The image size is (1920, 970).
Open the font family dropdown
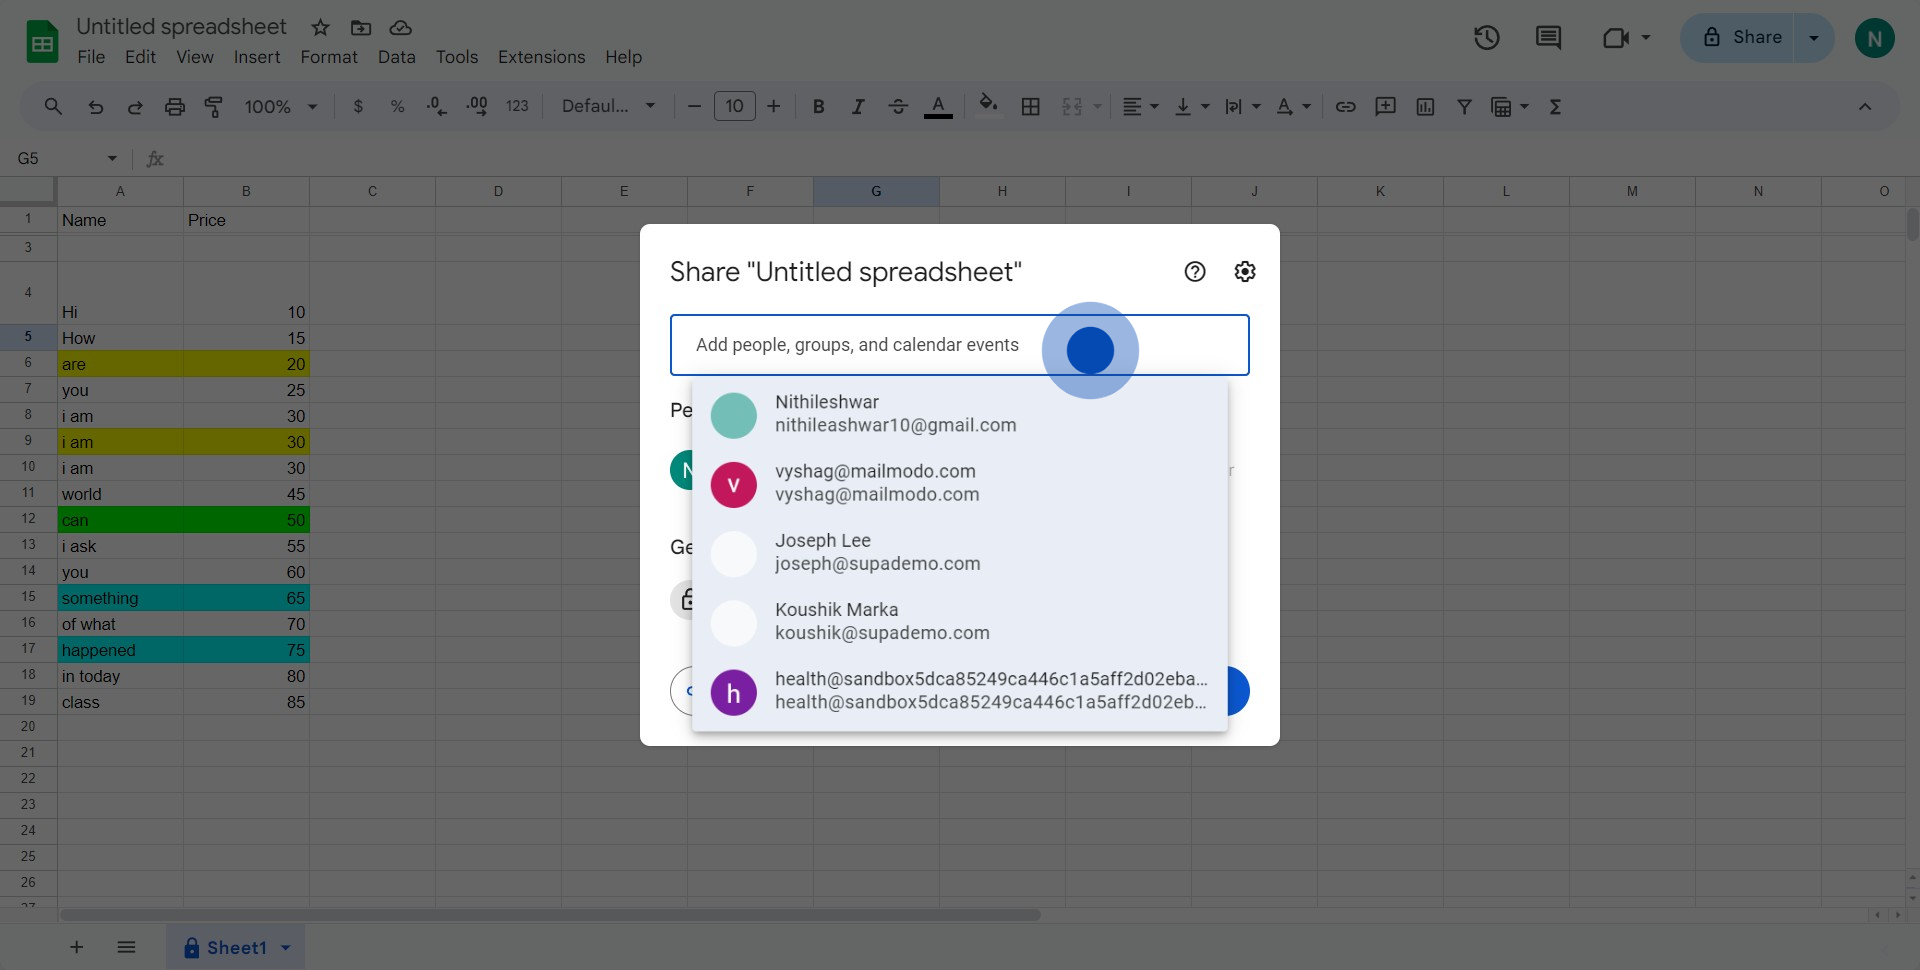(608, 107)
